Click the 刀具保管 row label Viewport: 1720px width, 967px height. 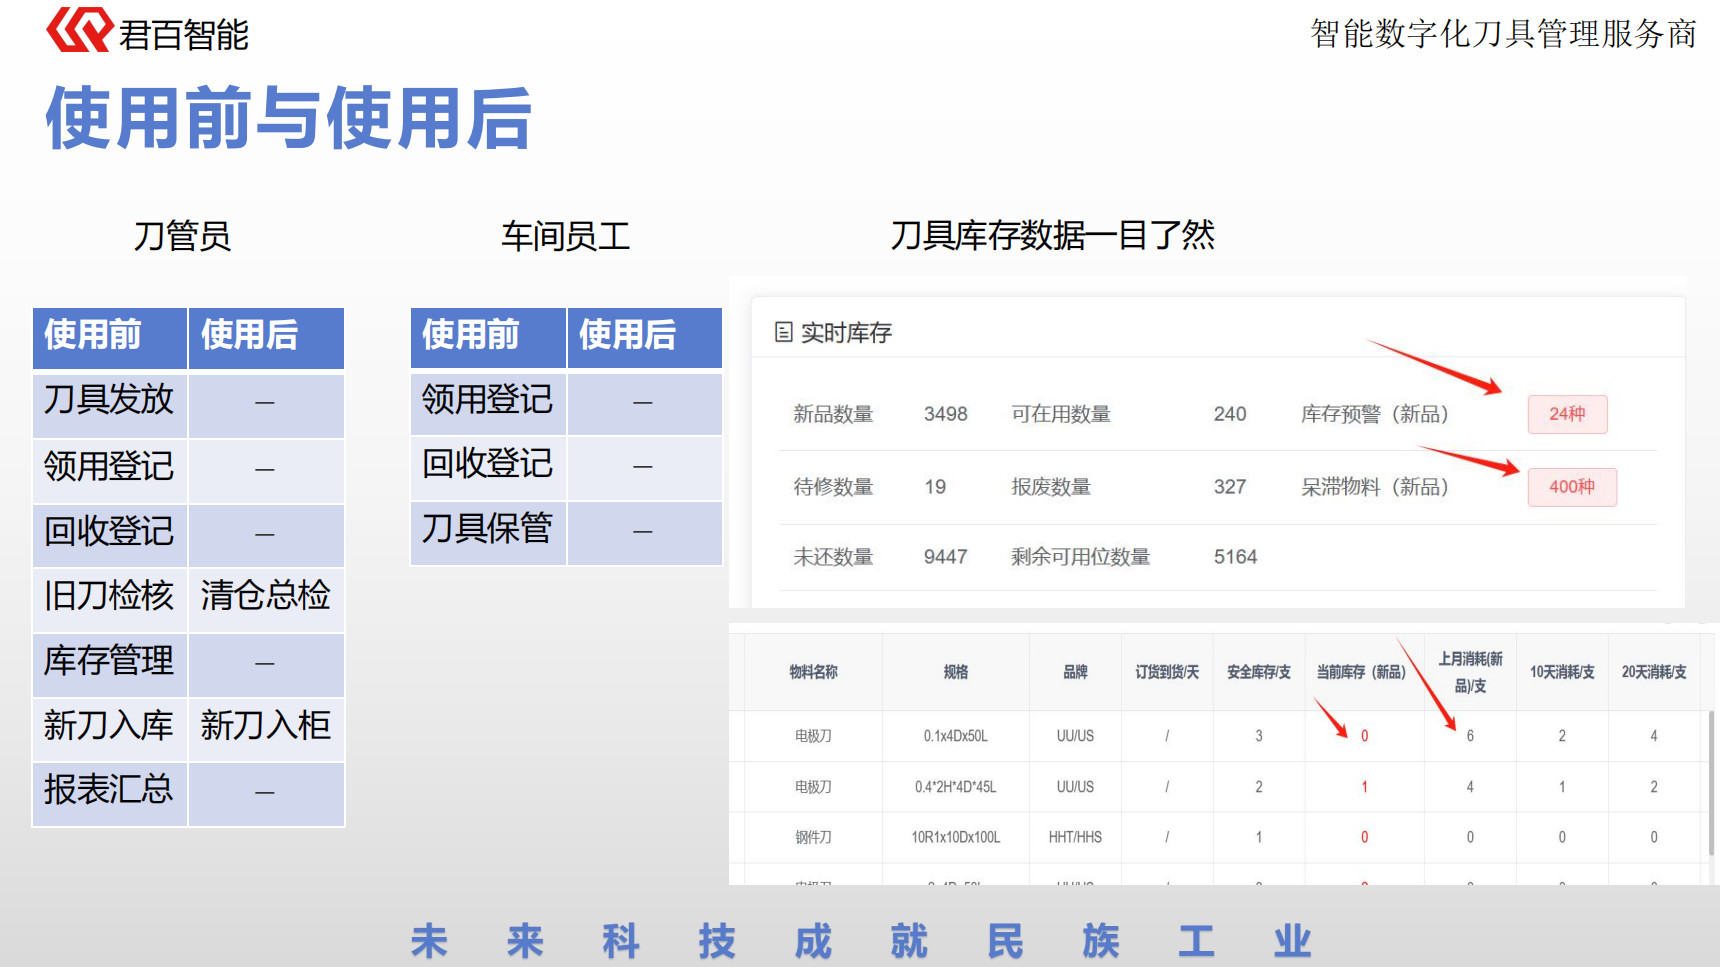487,529
